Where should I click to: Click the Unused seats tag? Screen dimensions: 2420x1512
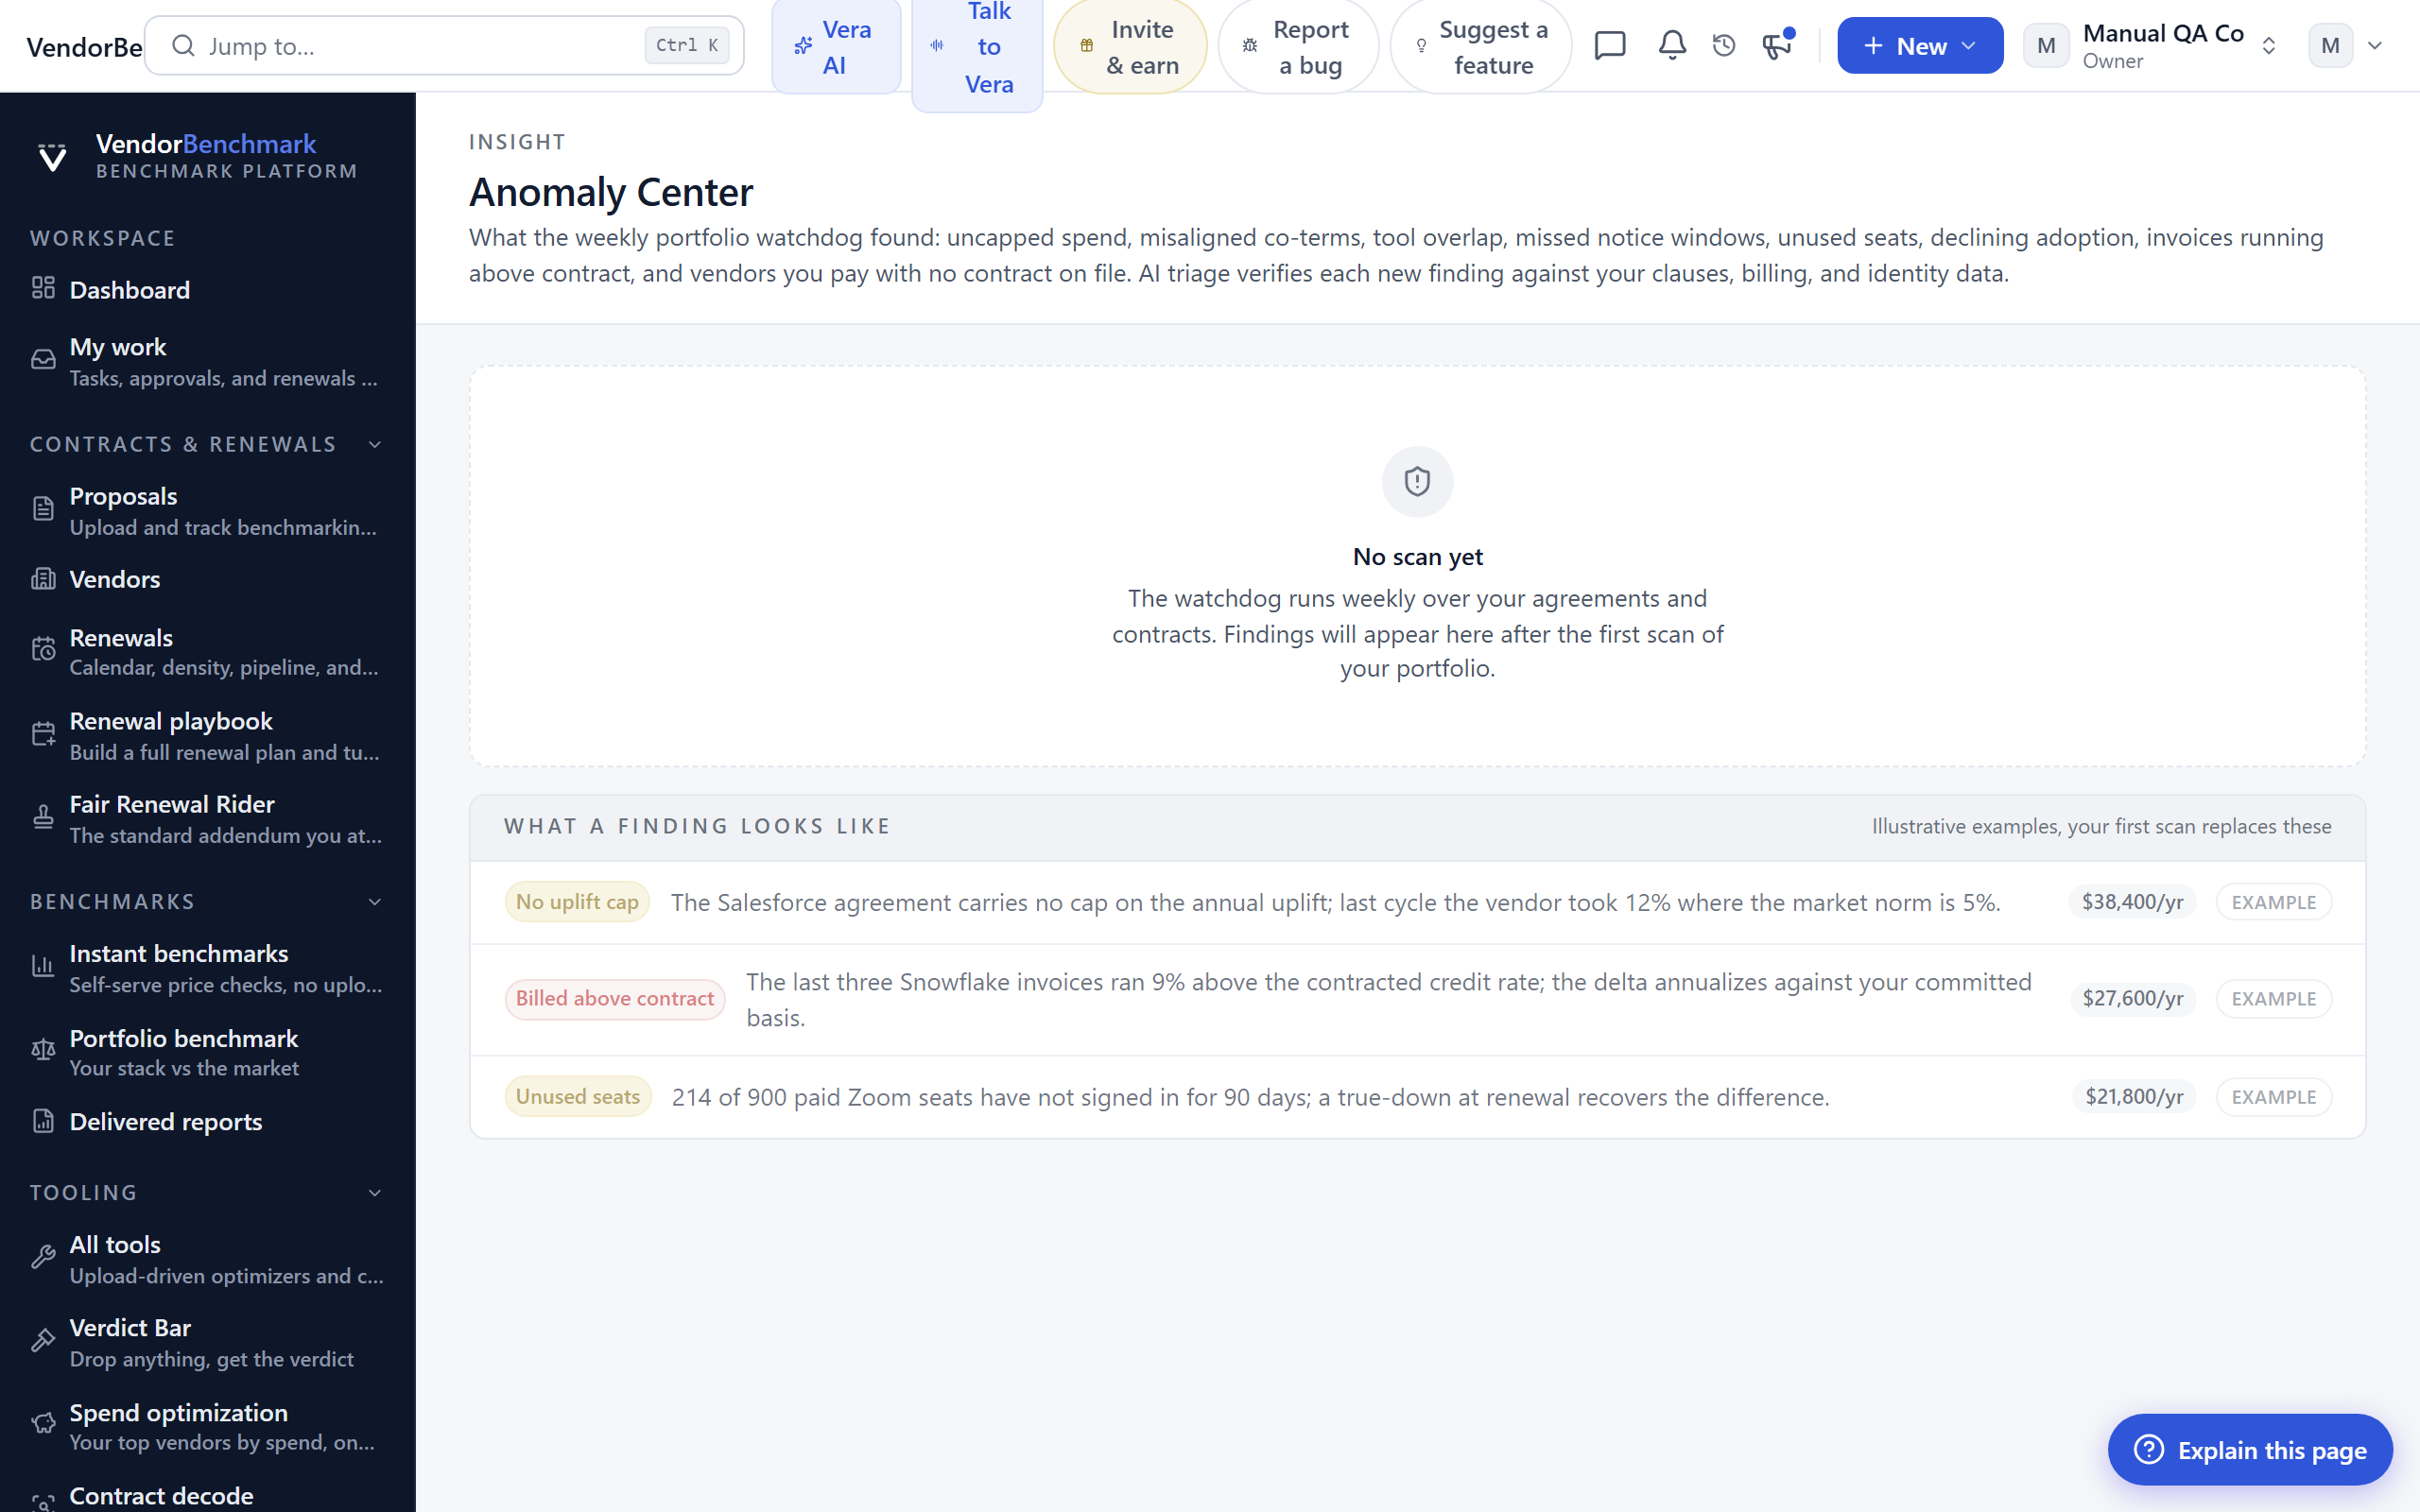578,1097
